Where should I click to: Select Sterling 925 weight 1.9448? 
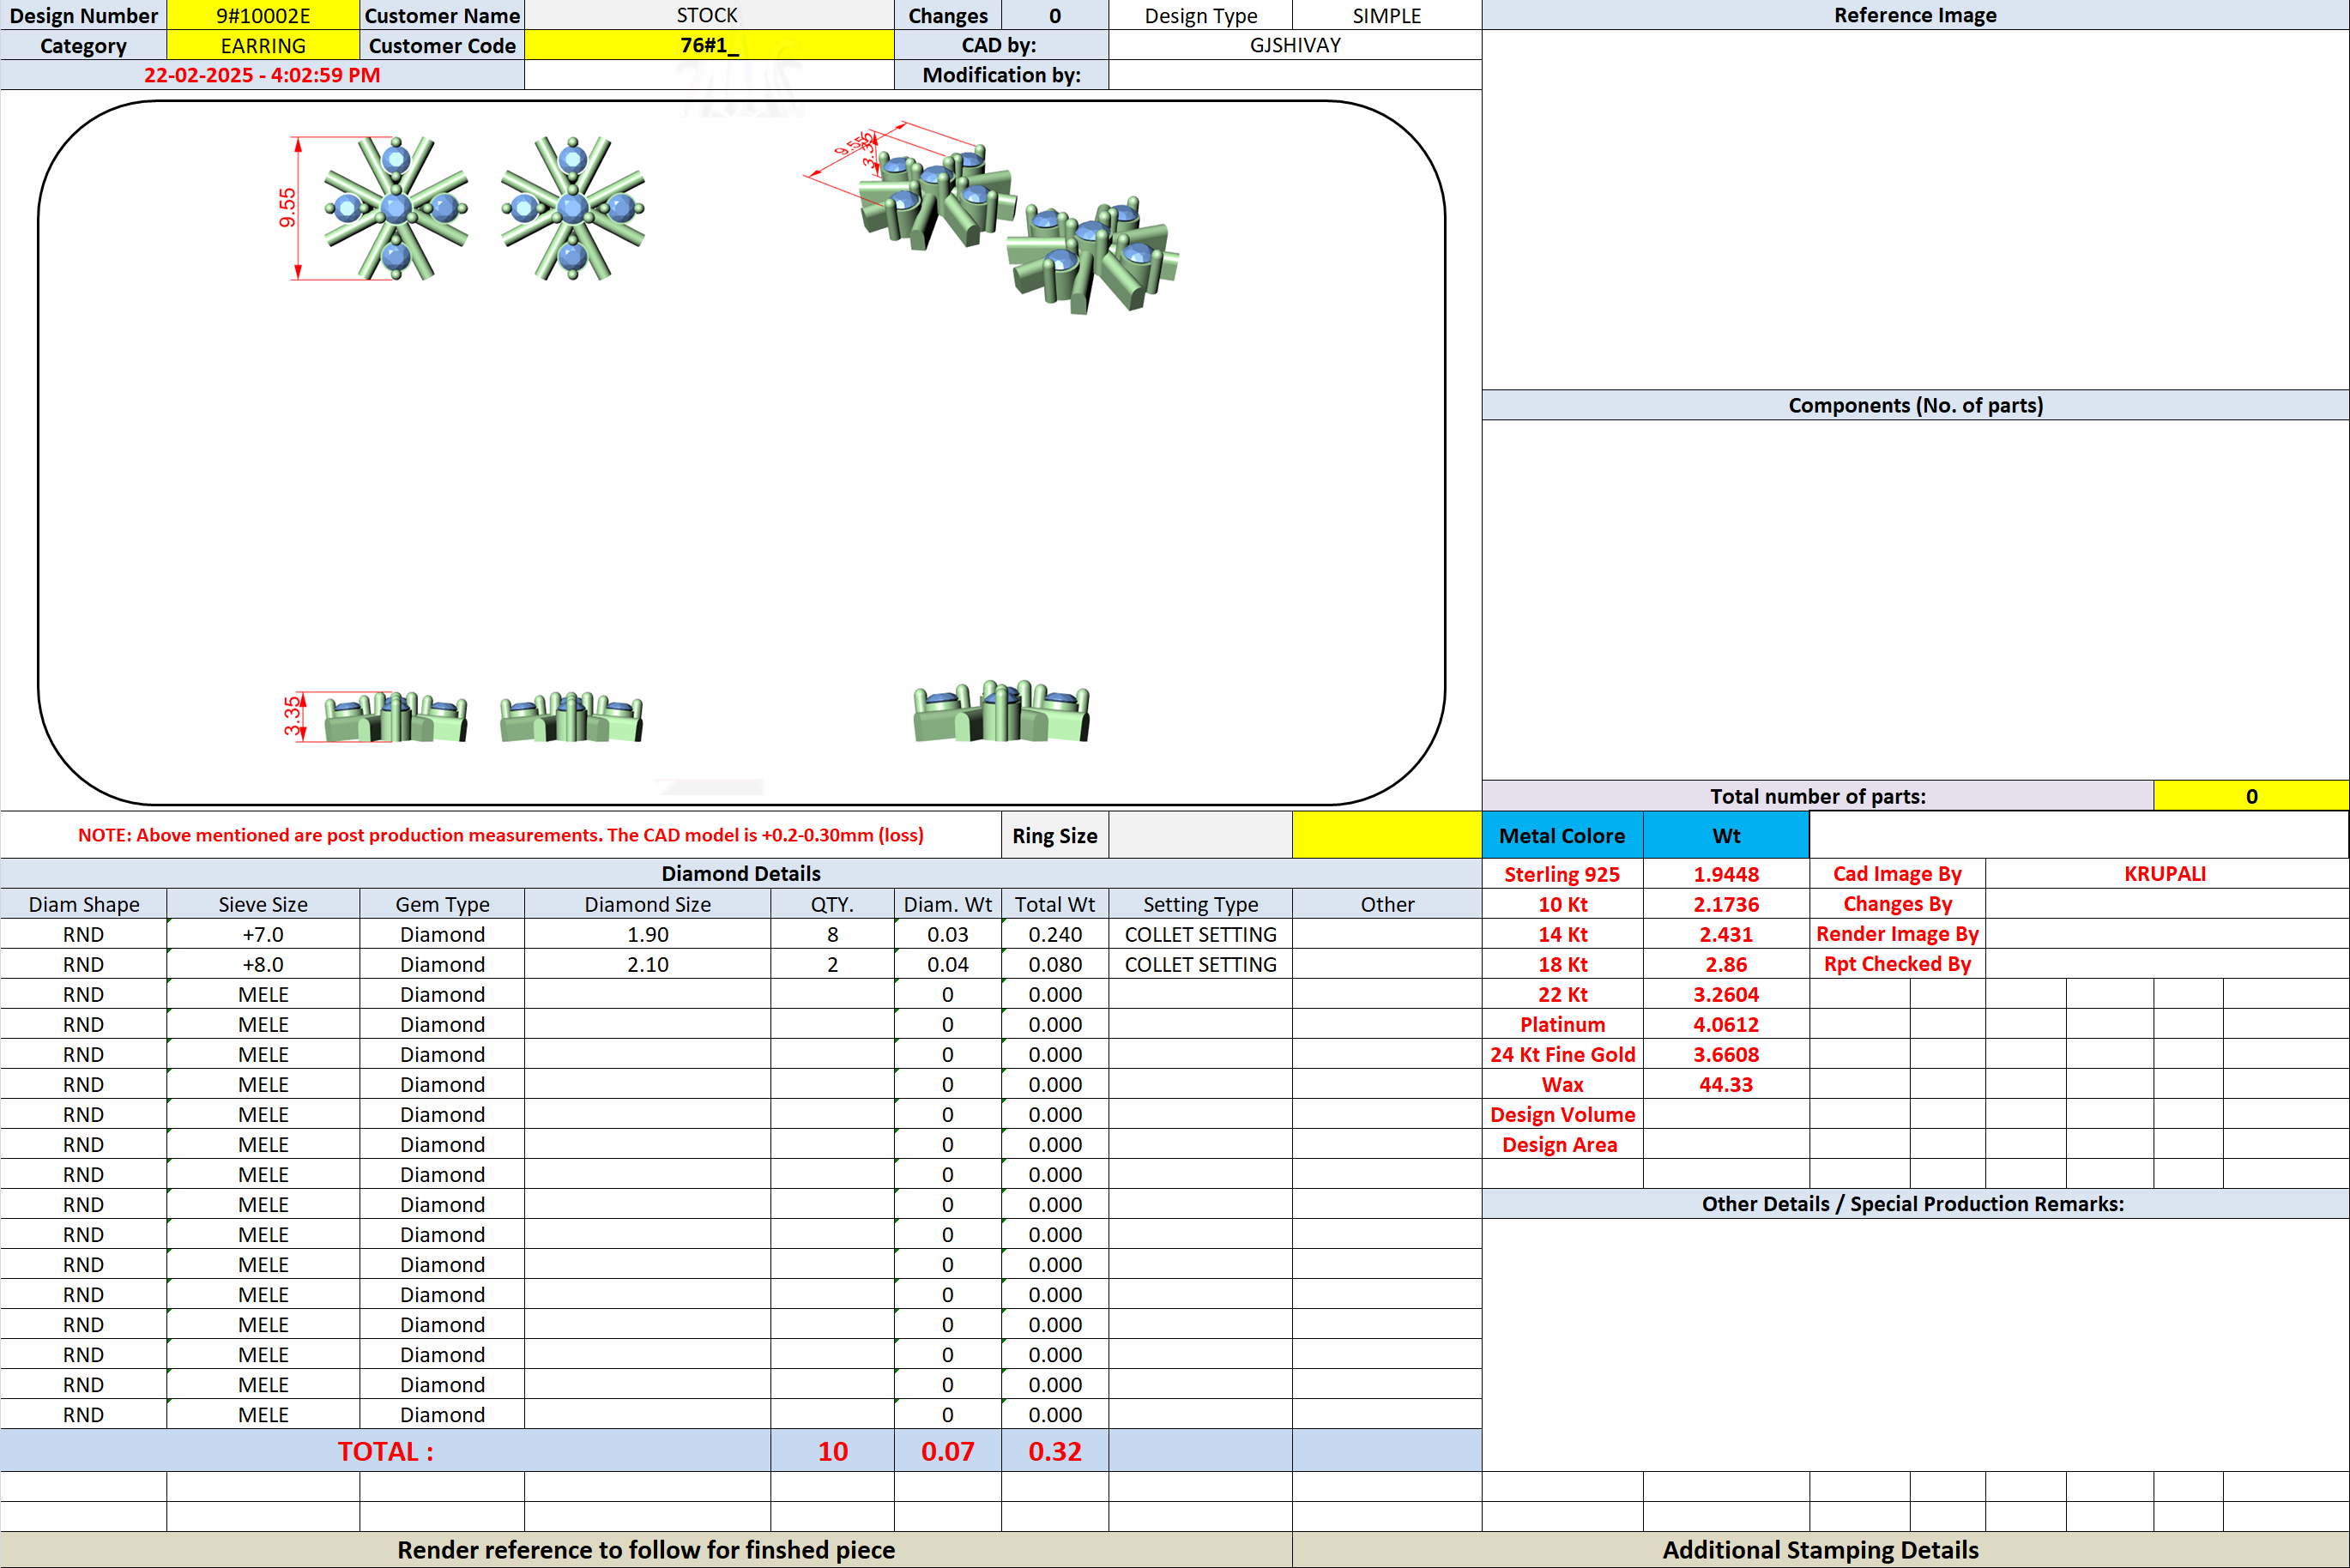pos(1726,874)
